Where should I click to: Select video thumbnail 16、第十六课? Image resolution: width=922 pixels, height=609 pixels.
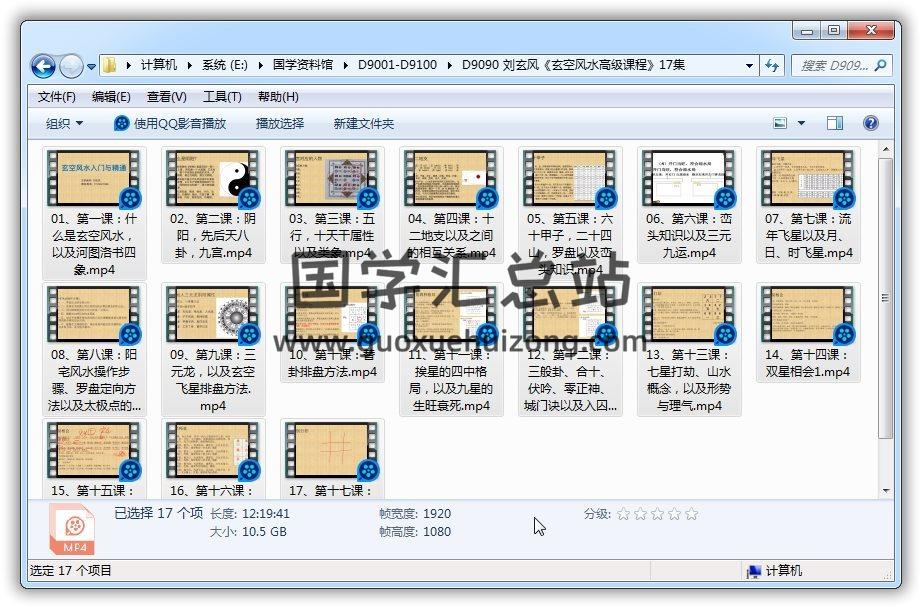pyautogui.click(x=213, y=450)
